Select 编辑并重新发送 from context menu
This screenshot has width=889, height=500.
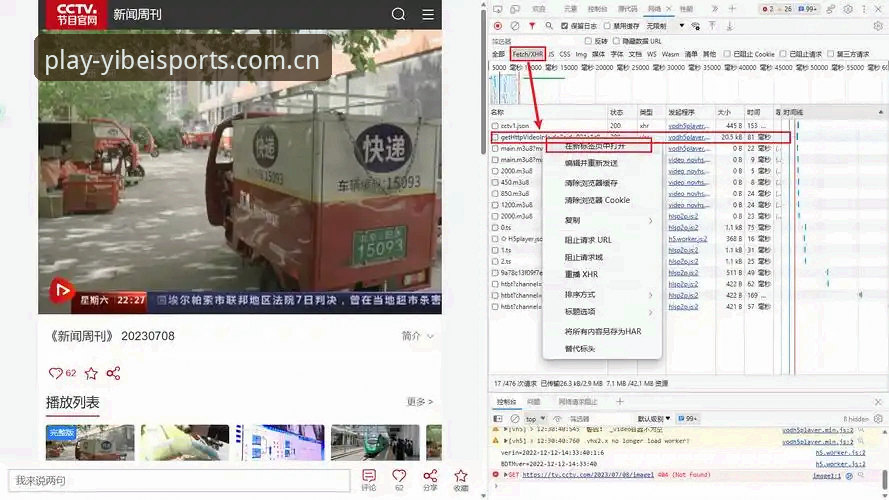click(x=591, y=163)
